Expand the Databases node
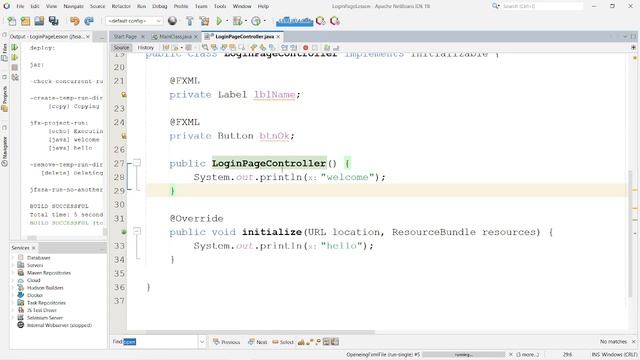 (x=13, y=258)
